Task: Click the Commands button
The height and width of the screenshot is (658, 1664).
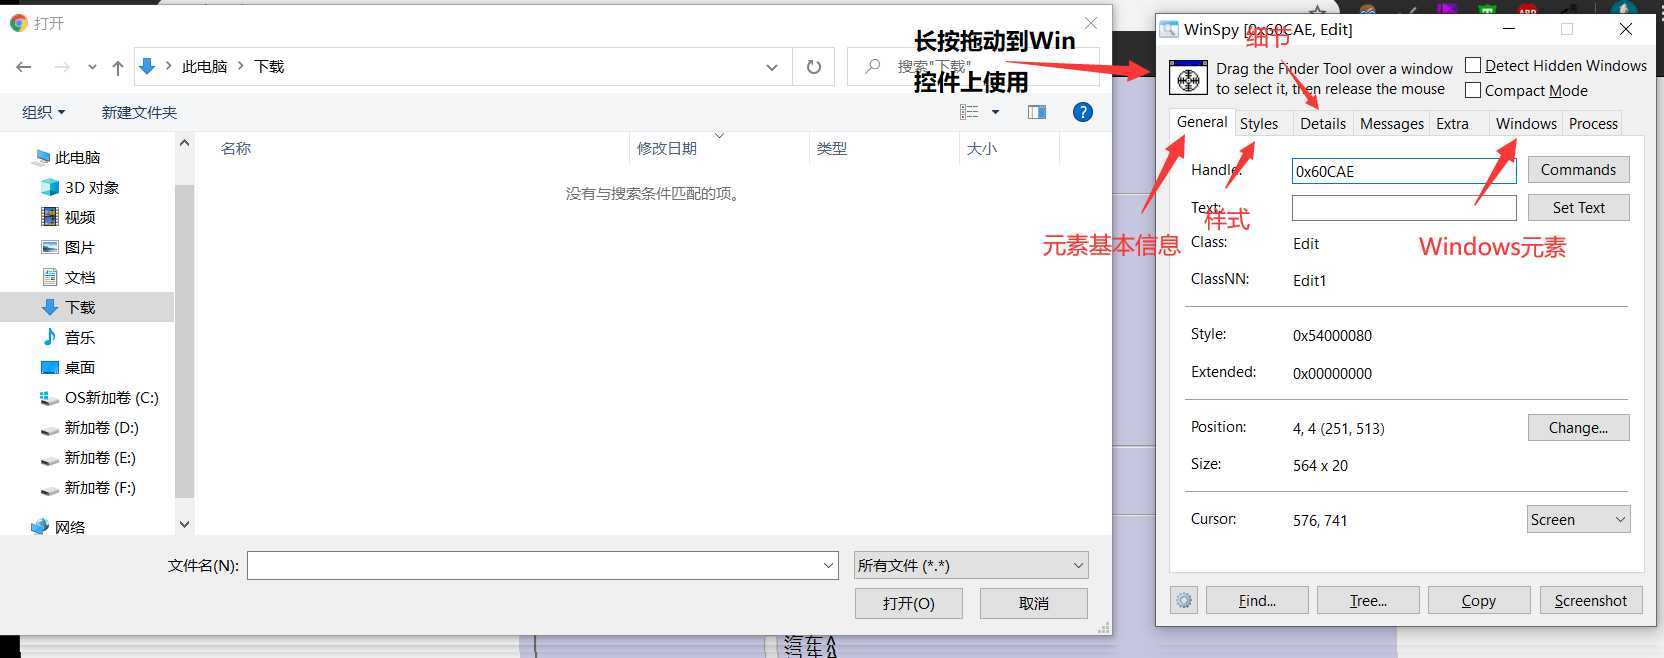Action: tap(1578, 169)
